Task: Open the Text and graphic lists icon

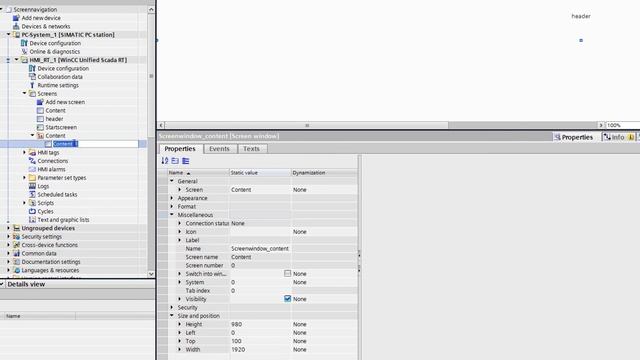Action: [32, 220]
